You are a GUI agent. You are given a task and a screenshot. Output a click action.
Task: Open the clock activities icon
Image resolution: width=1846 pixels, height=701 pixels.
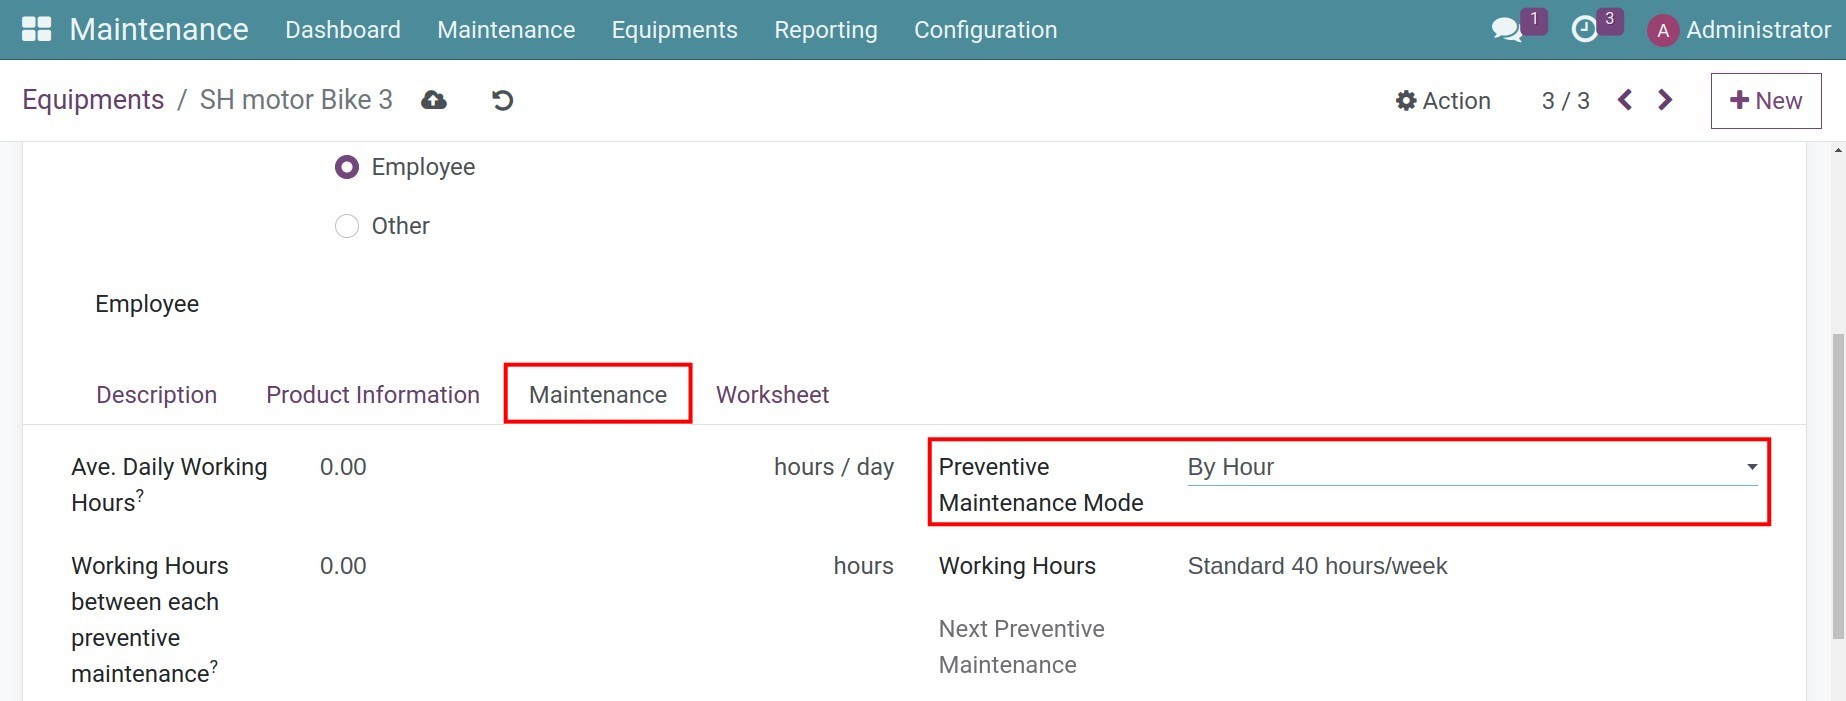[x=1585, y=29]
